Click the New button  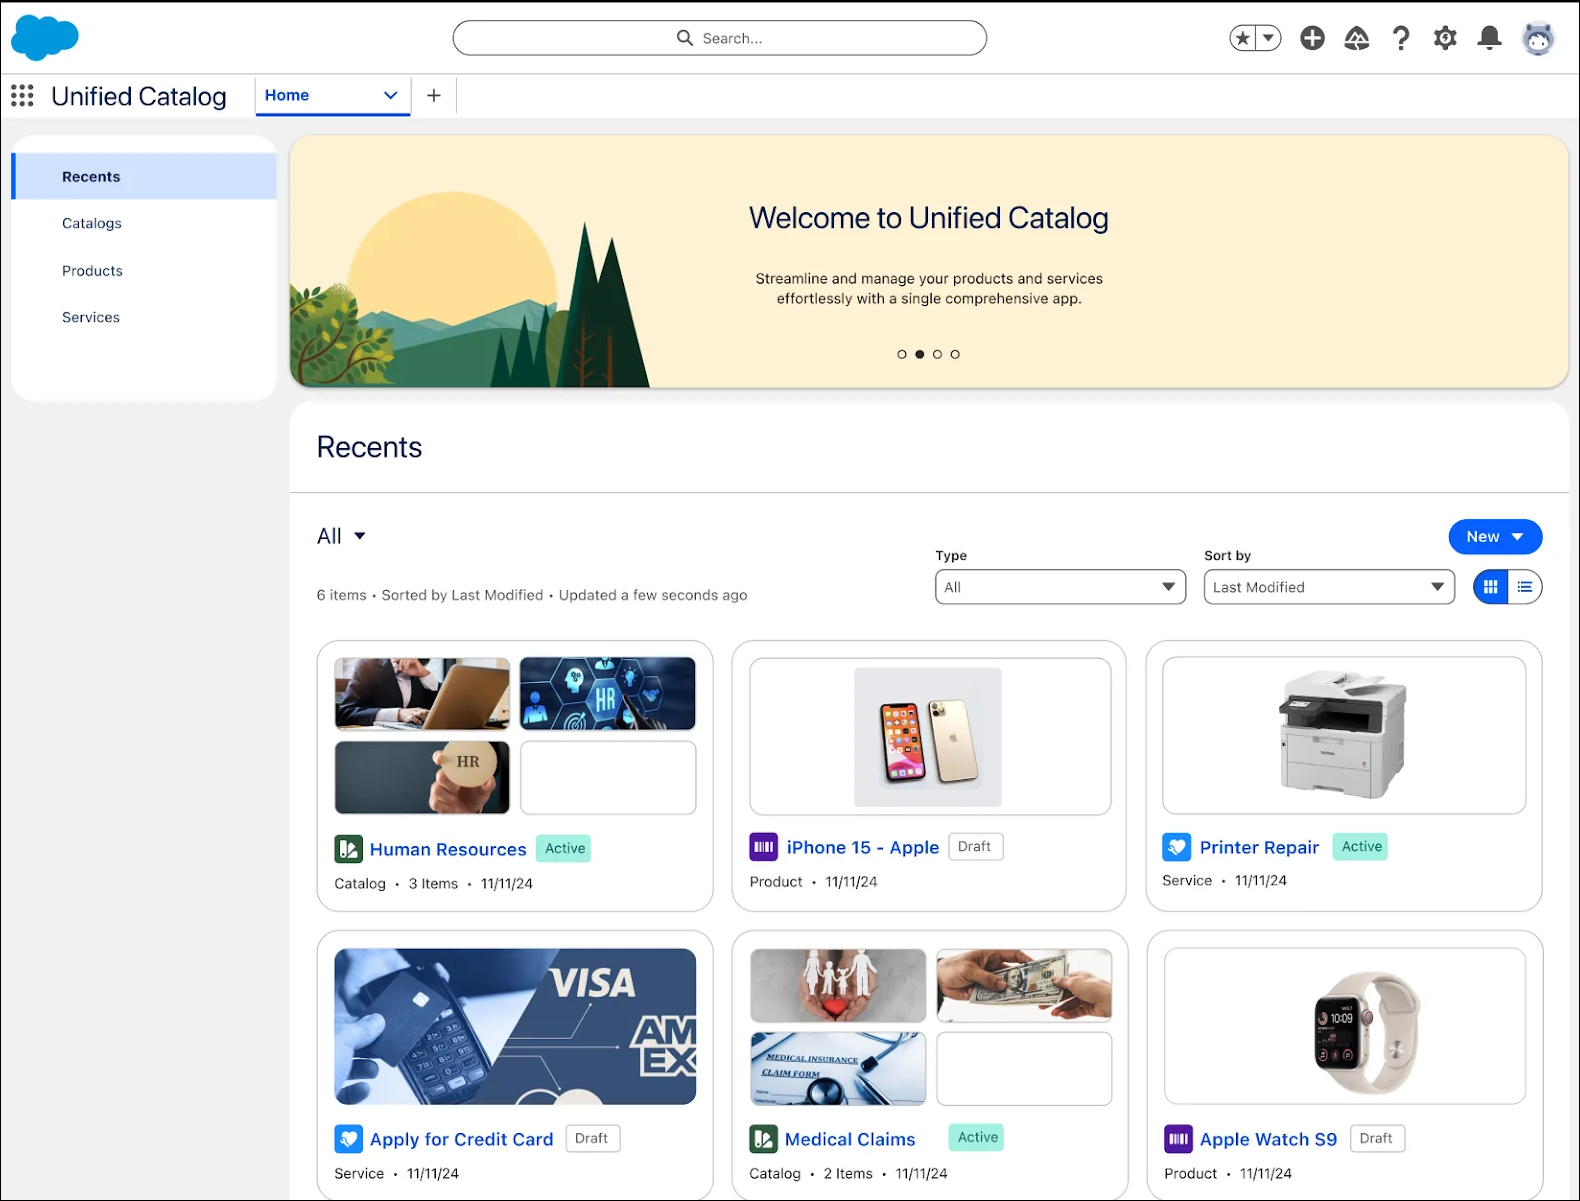1495,537
